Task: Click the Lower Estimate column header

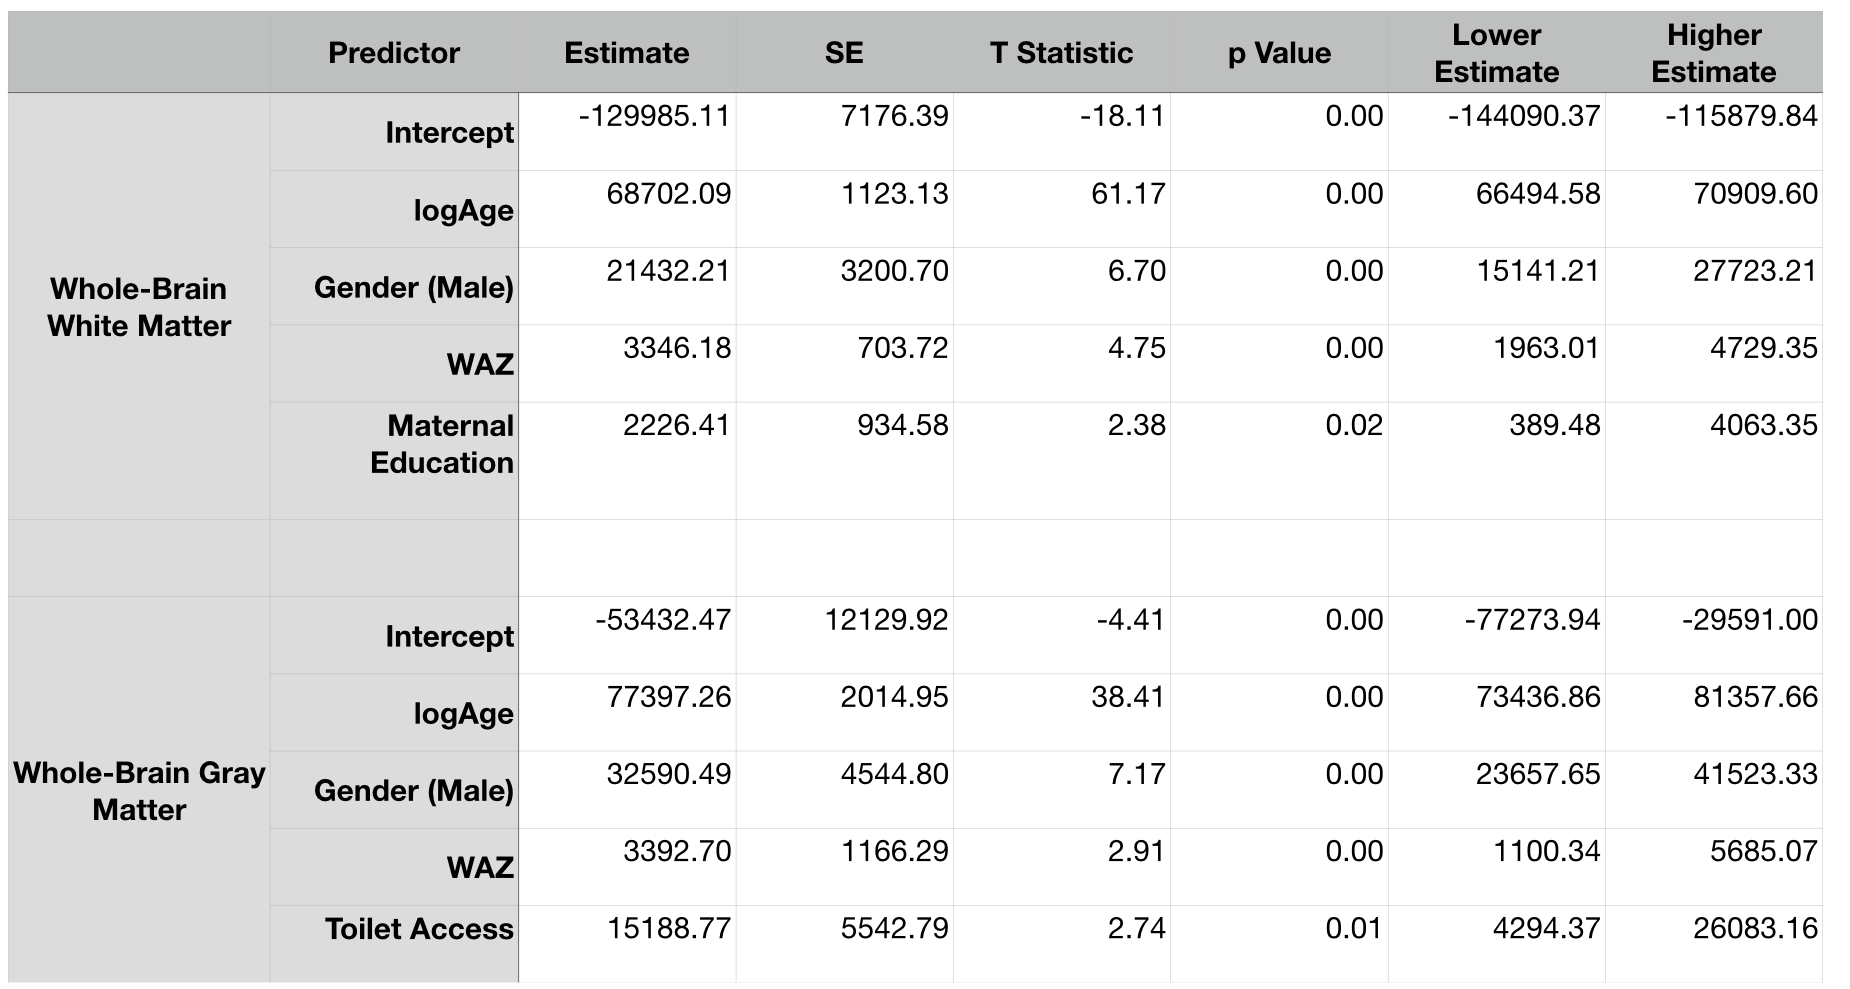Action: [1496, 53]
